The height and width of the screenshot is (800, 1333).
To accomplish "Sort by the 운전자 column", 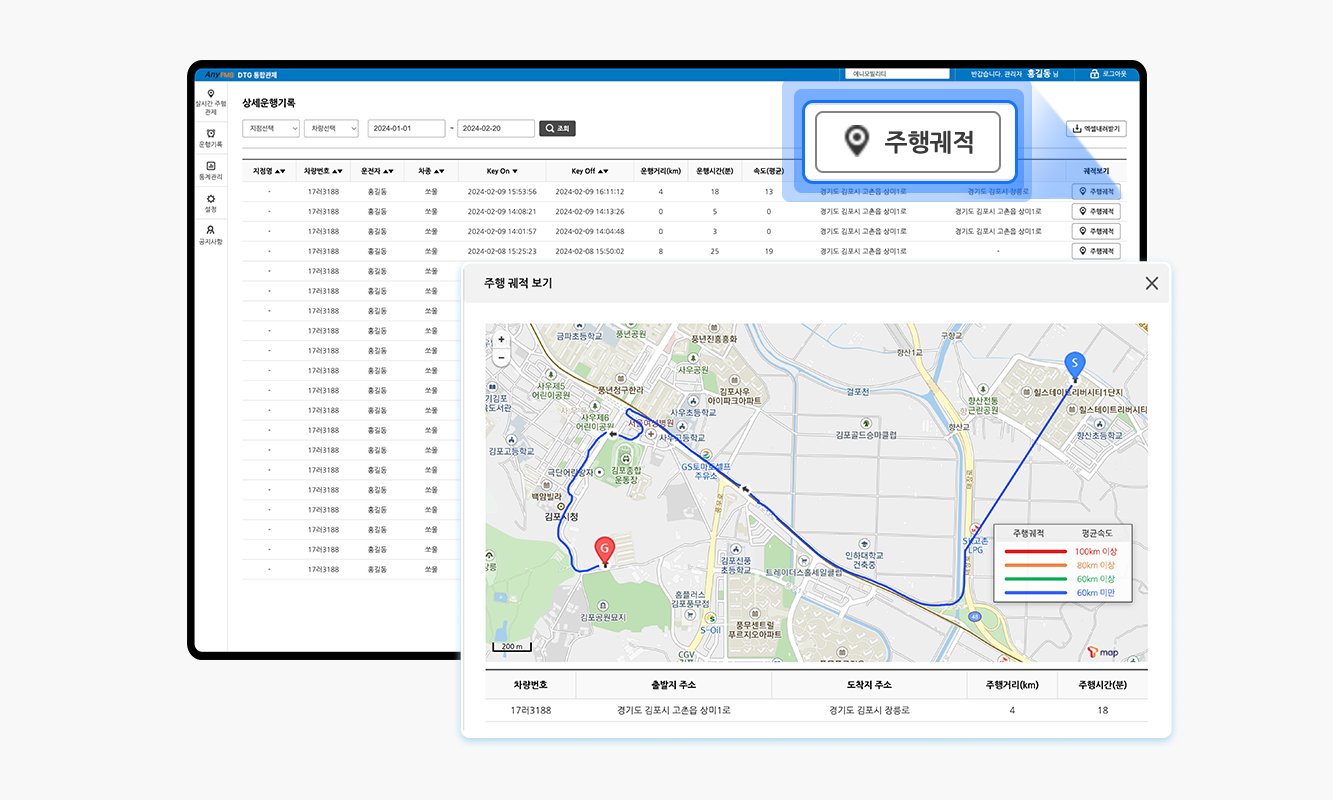I will [x=378, y=171].
